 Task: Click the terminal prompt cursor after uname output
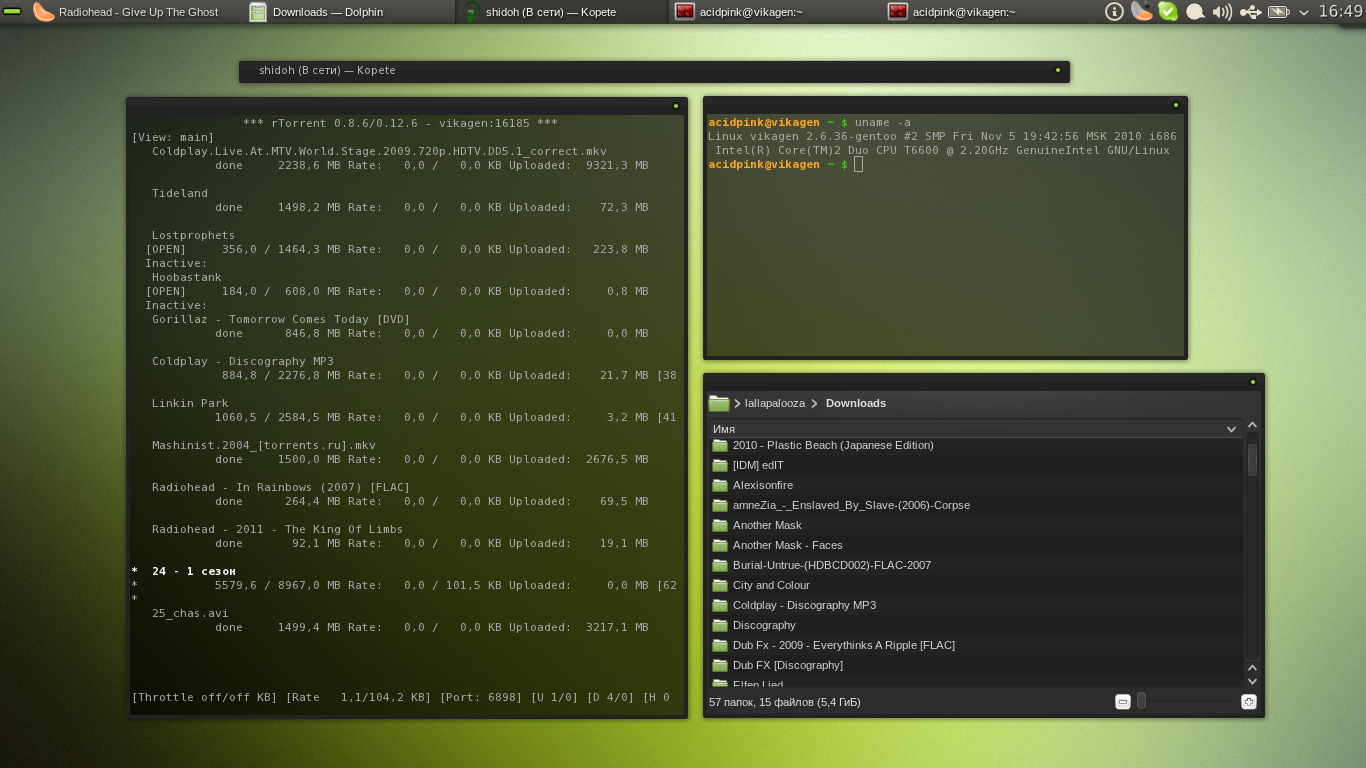[858, 164]
